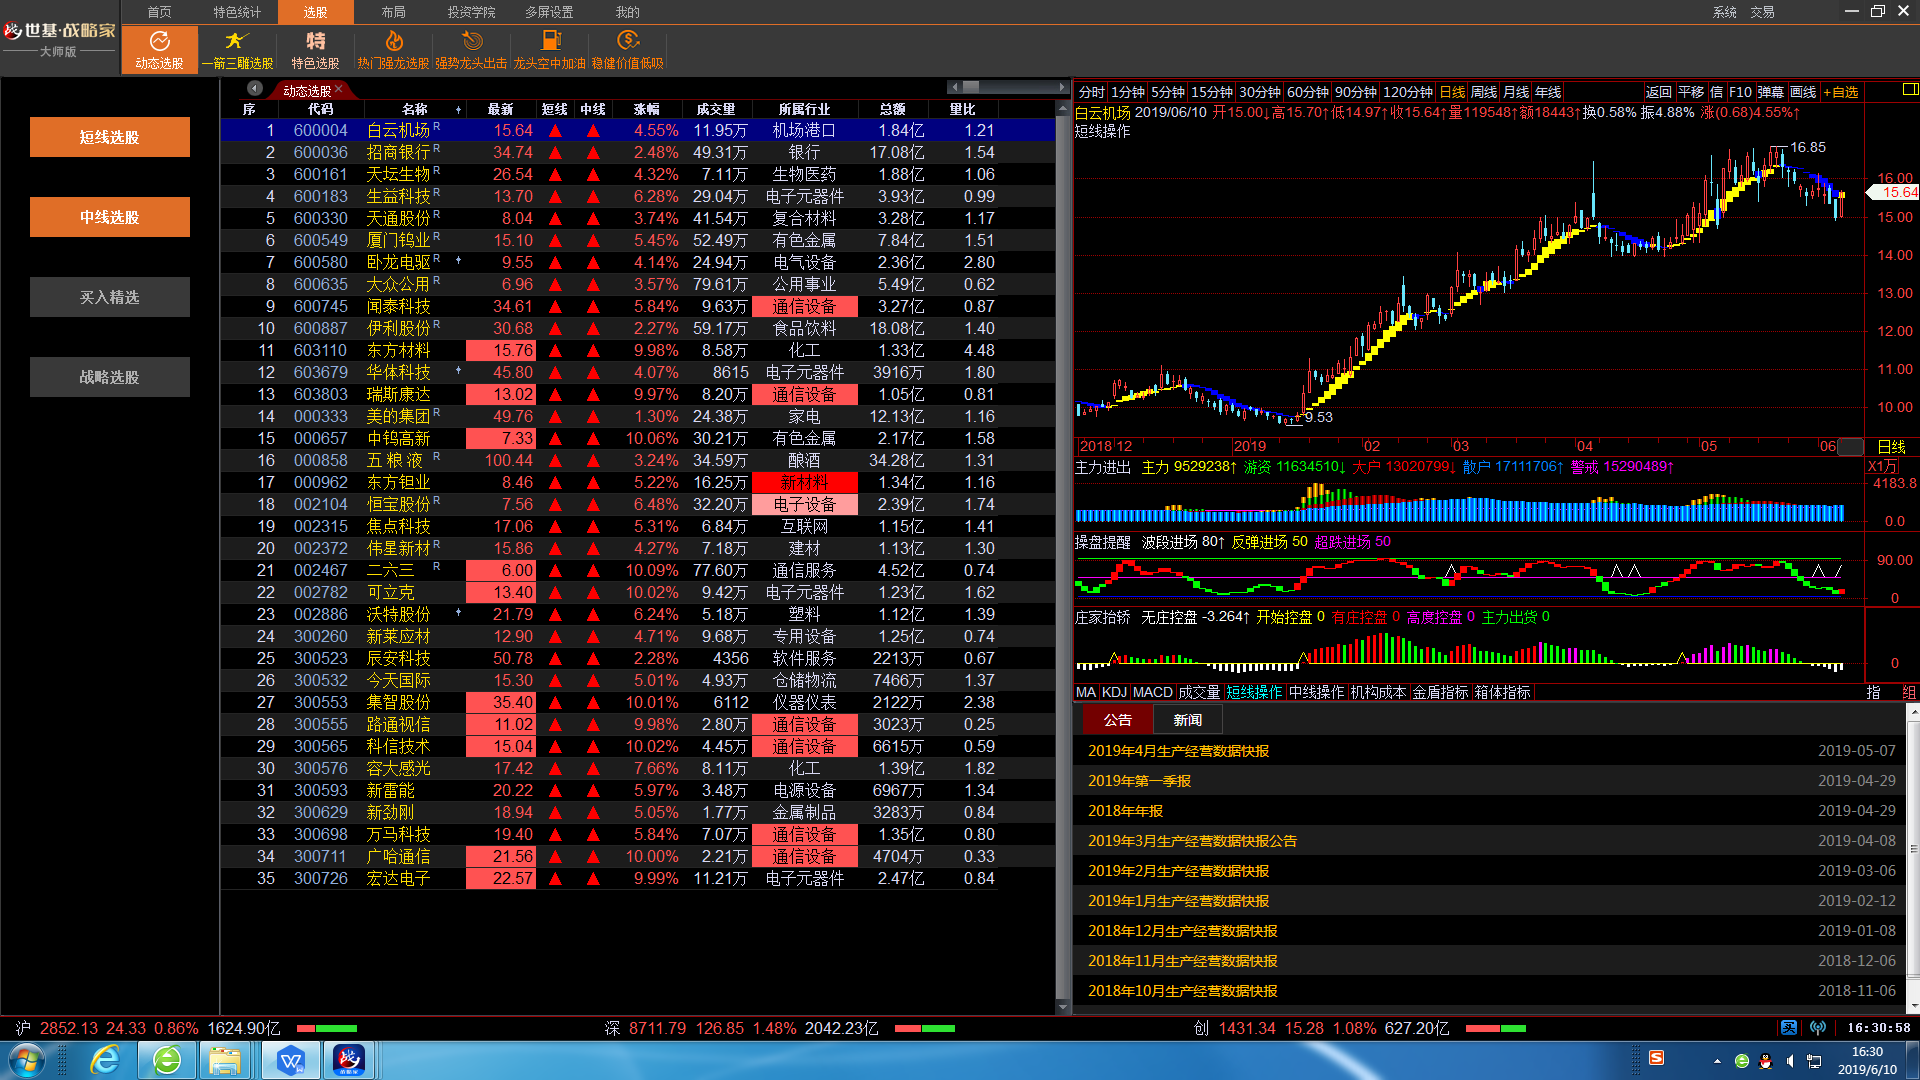The image size is (1920, 1080).
Task: Click stock list vertical scrollbar down arrow
Action: (1063, 1007)
